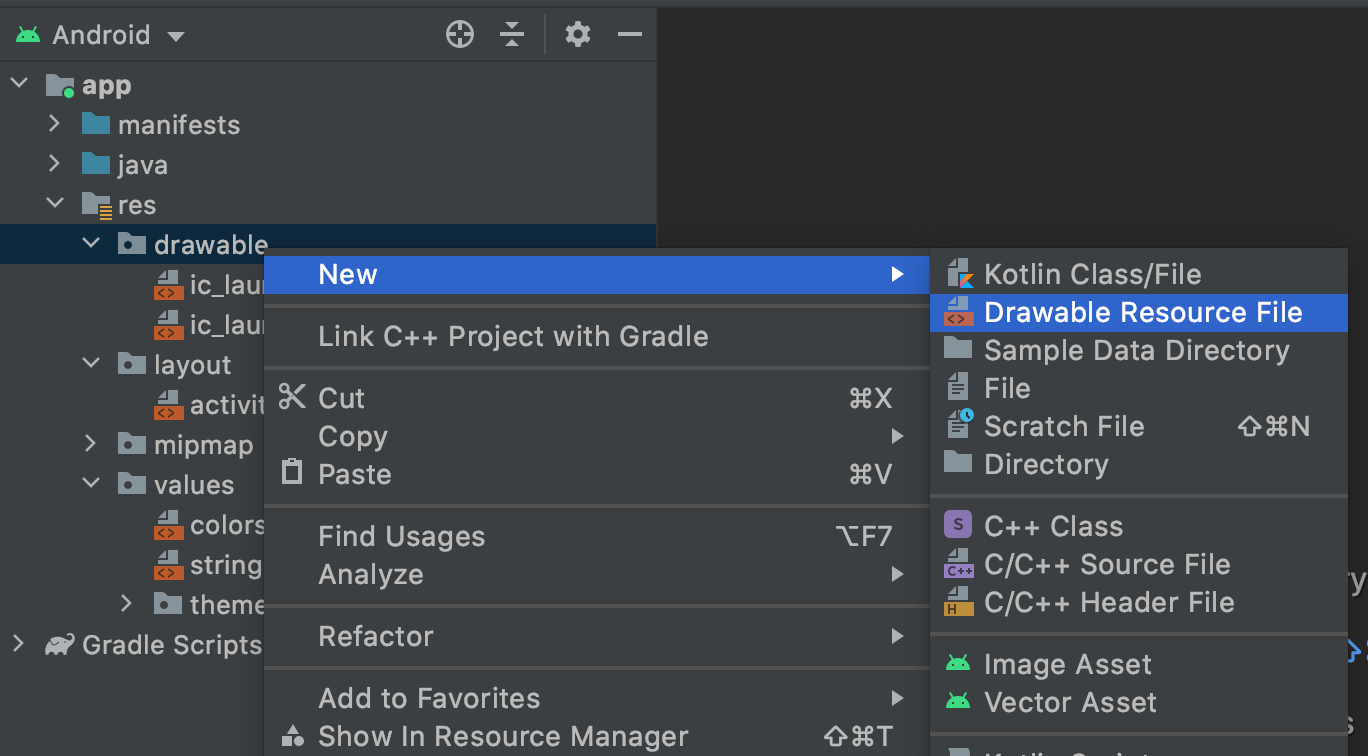Create a new Scratch File
Viewport: 1368px width, 756px height.
click(x=1139, y=426)
